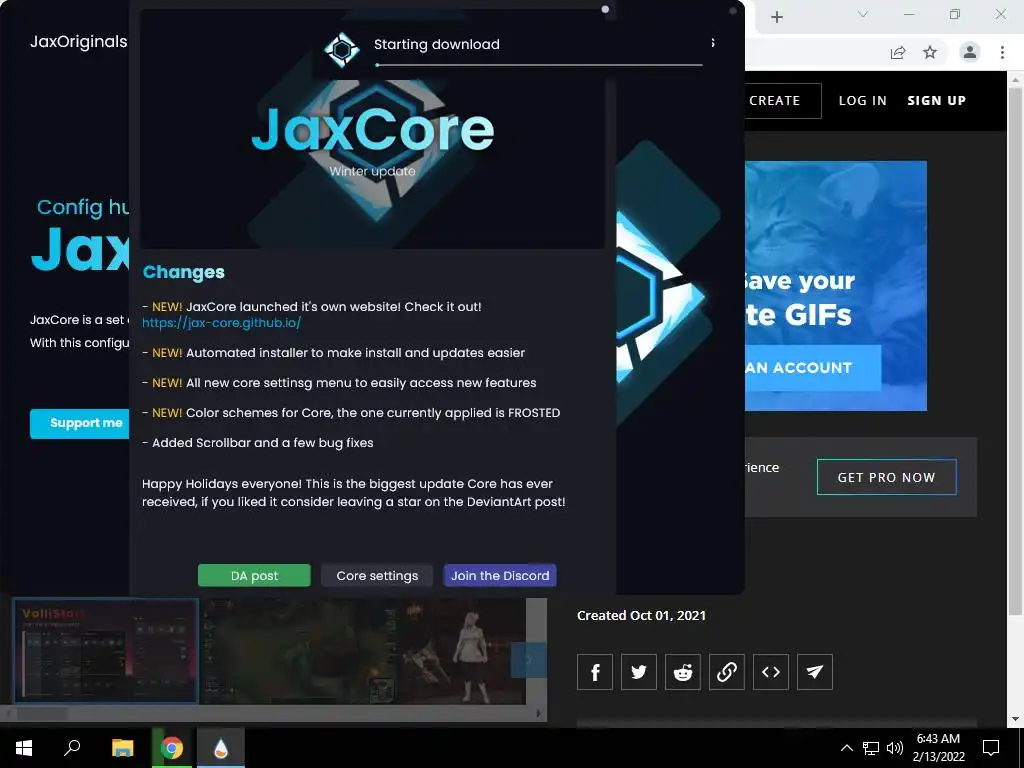
Task: Click the Starting download progress bar
Action: (x=539, y=65)
